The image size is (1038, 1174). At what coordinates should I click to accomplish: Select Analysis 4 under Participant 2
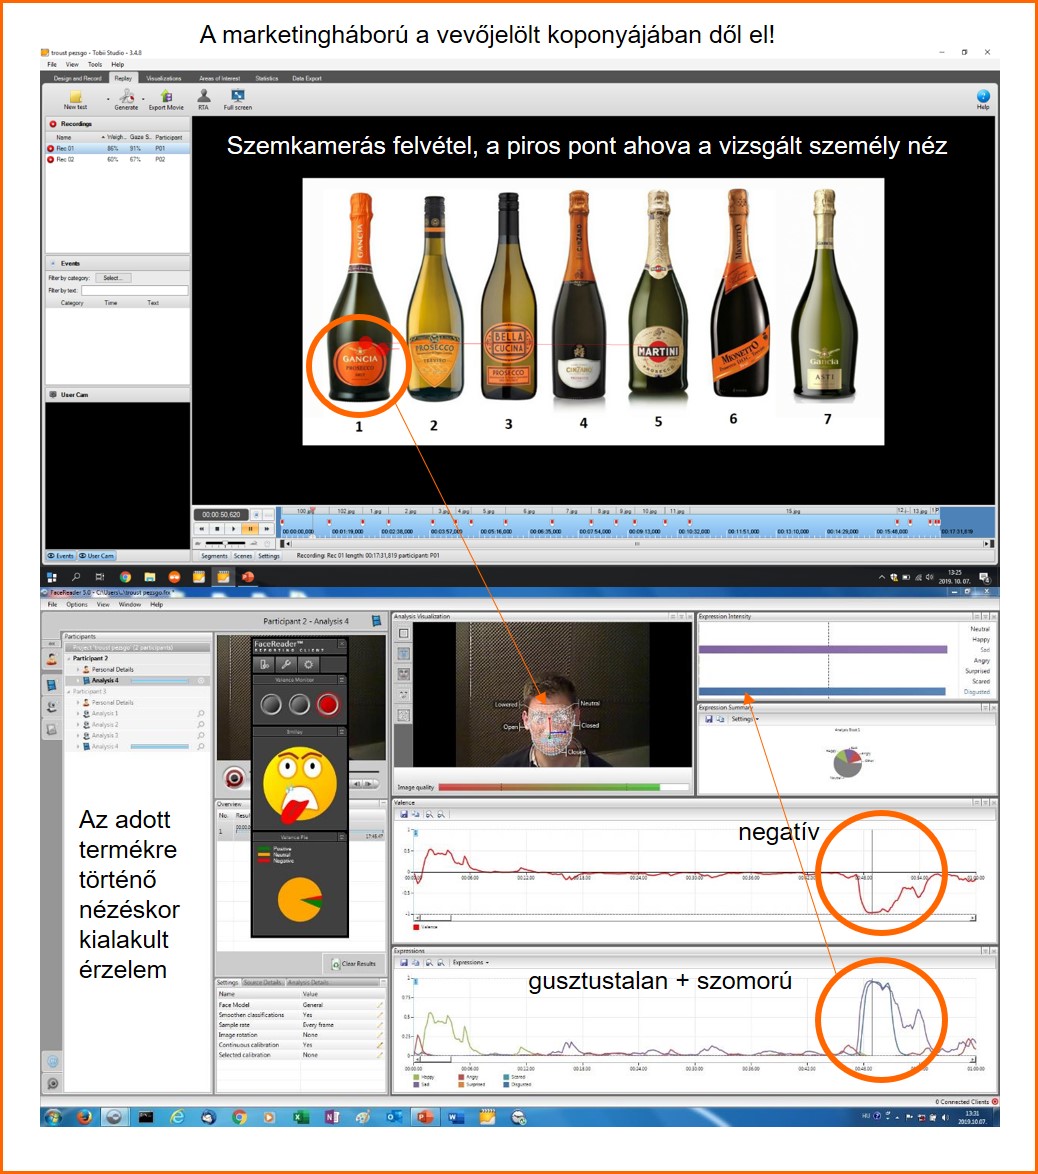pyautogui.click(x=139, y=681)
